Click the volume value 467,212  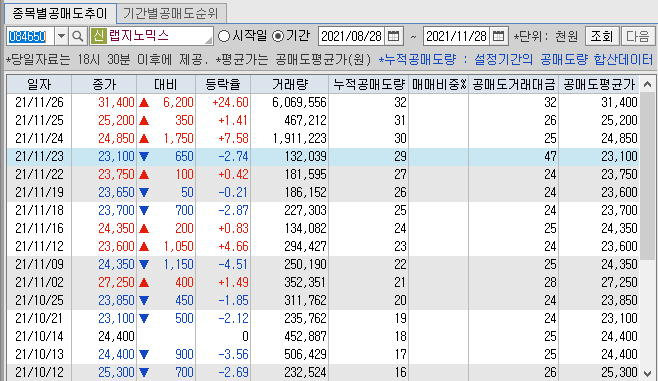click(305, 120)
